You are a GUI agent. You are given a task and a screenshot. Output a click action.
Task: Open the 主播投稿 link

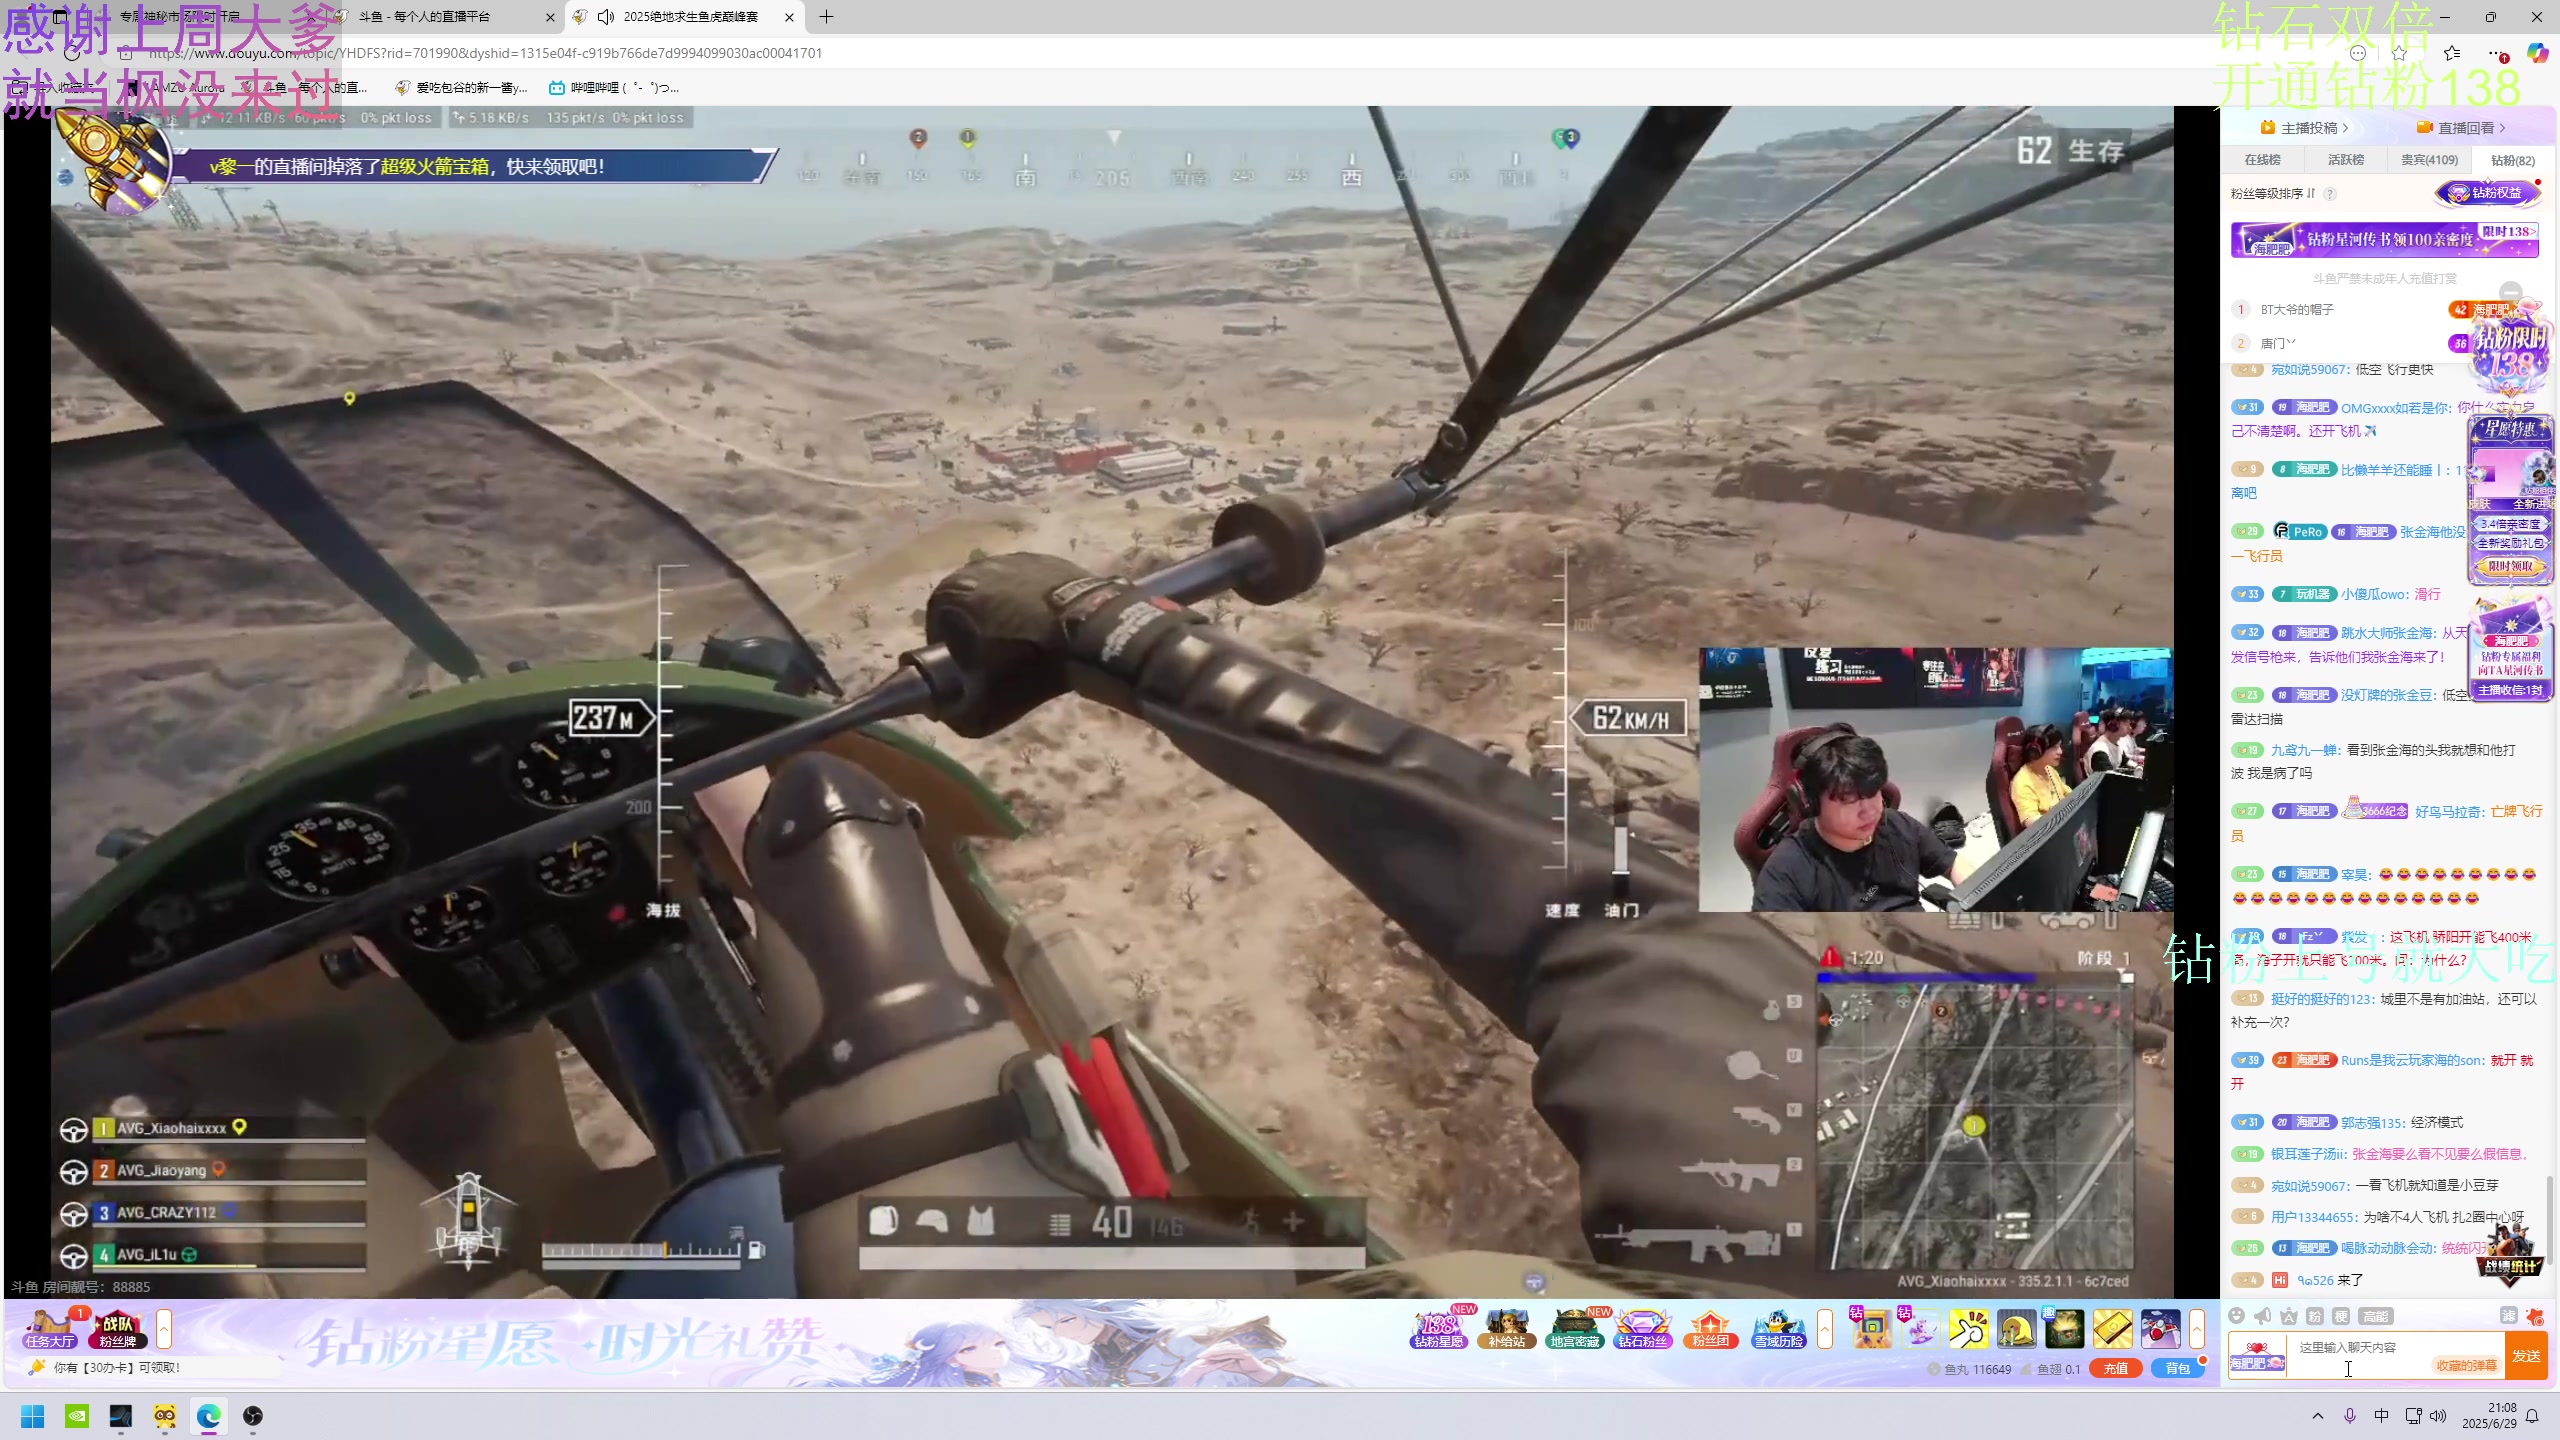[2304, 128]
